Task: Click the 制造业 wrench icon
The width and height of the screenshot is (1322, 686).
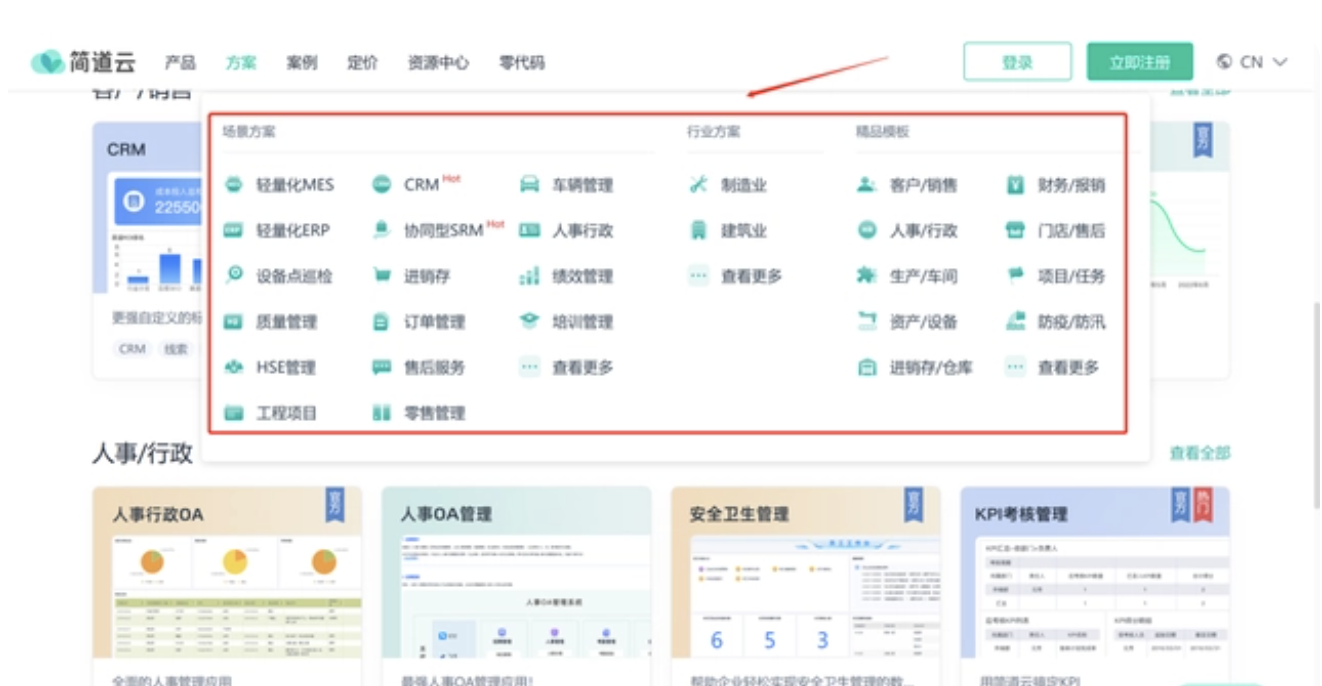Action: pyautogui.click(x=698, y=185)
